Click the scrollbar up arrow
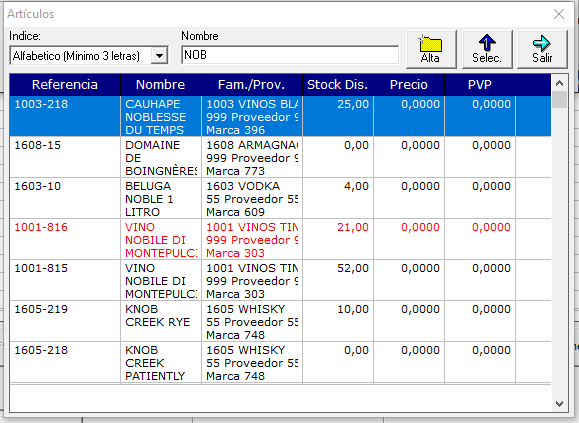 tap(559, 83)
